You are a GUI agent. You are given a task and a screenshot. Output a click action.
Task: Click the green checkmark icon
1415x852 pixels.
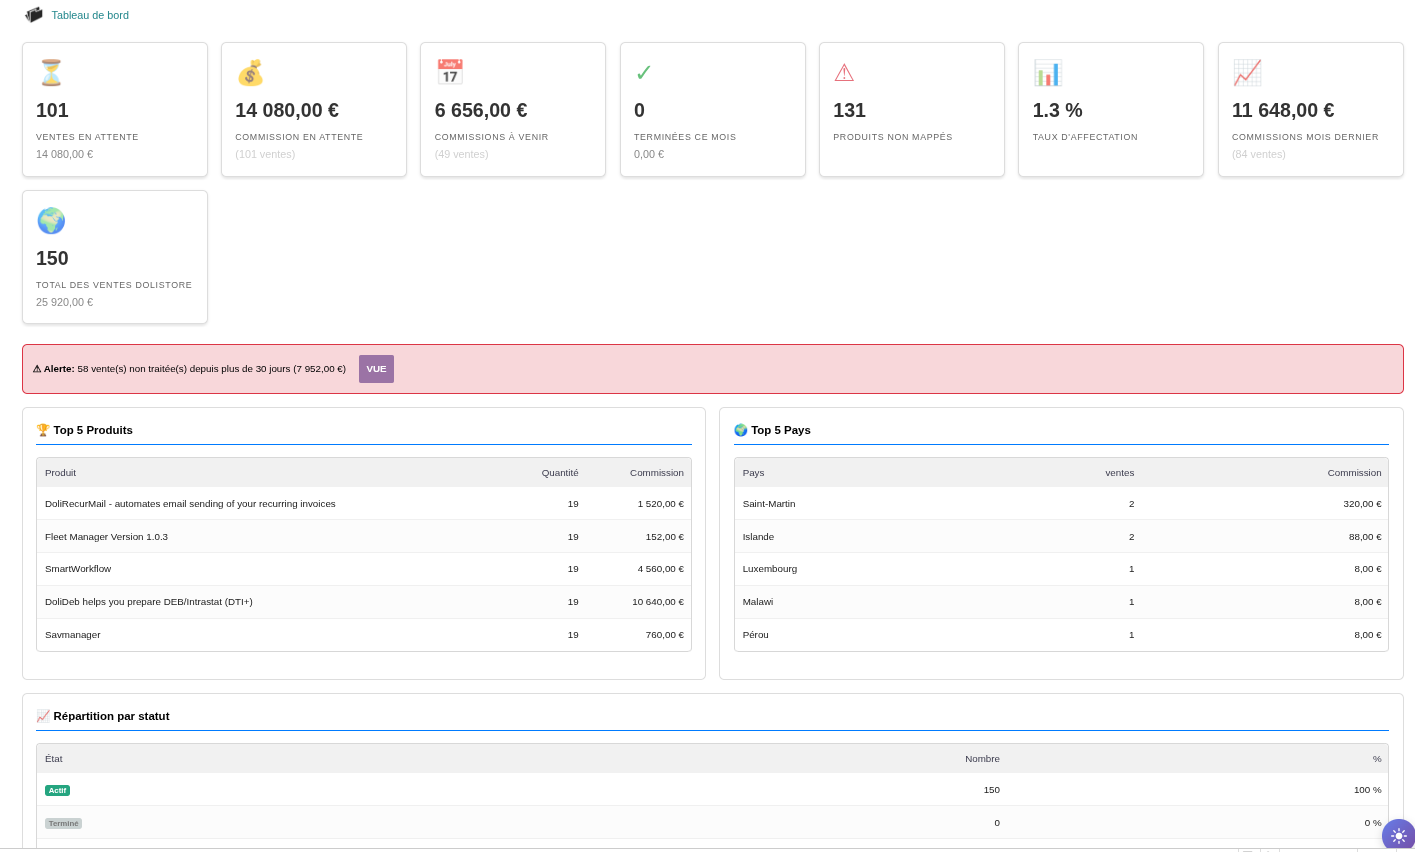click(x=644, y=73)
